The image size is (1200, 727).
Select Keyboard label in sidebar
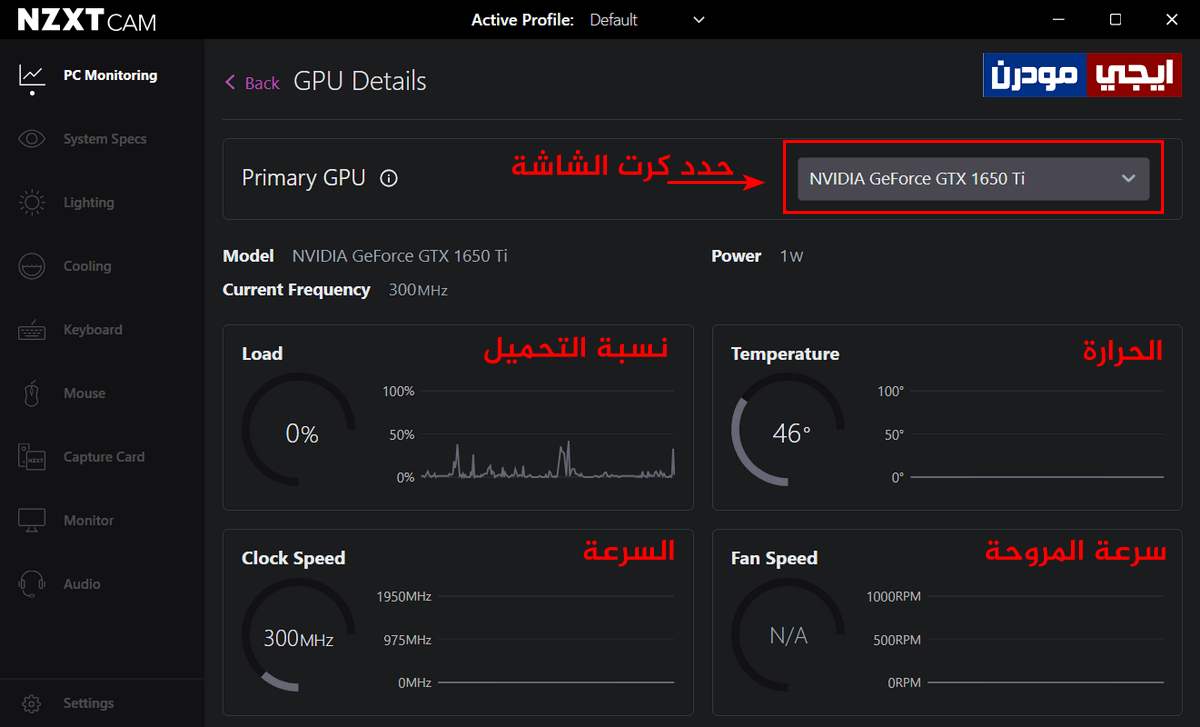(x=93, y=330)
